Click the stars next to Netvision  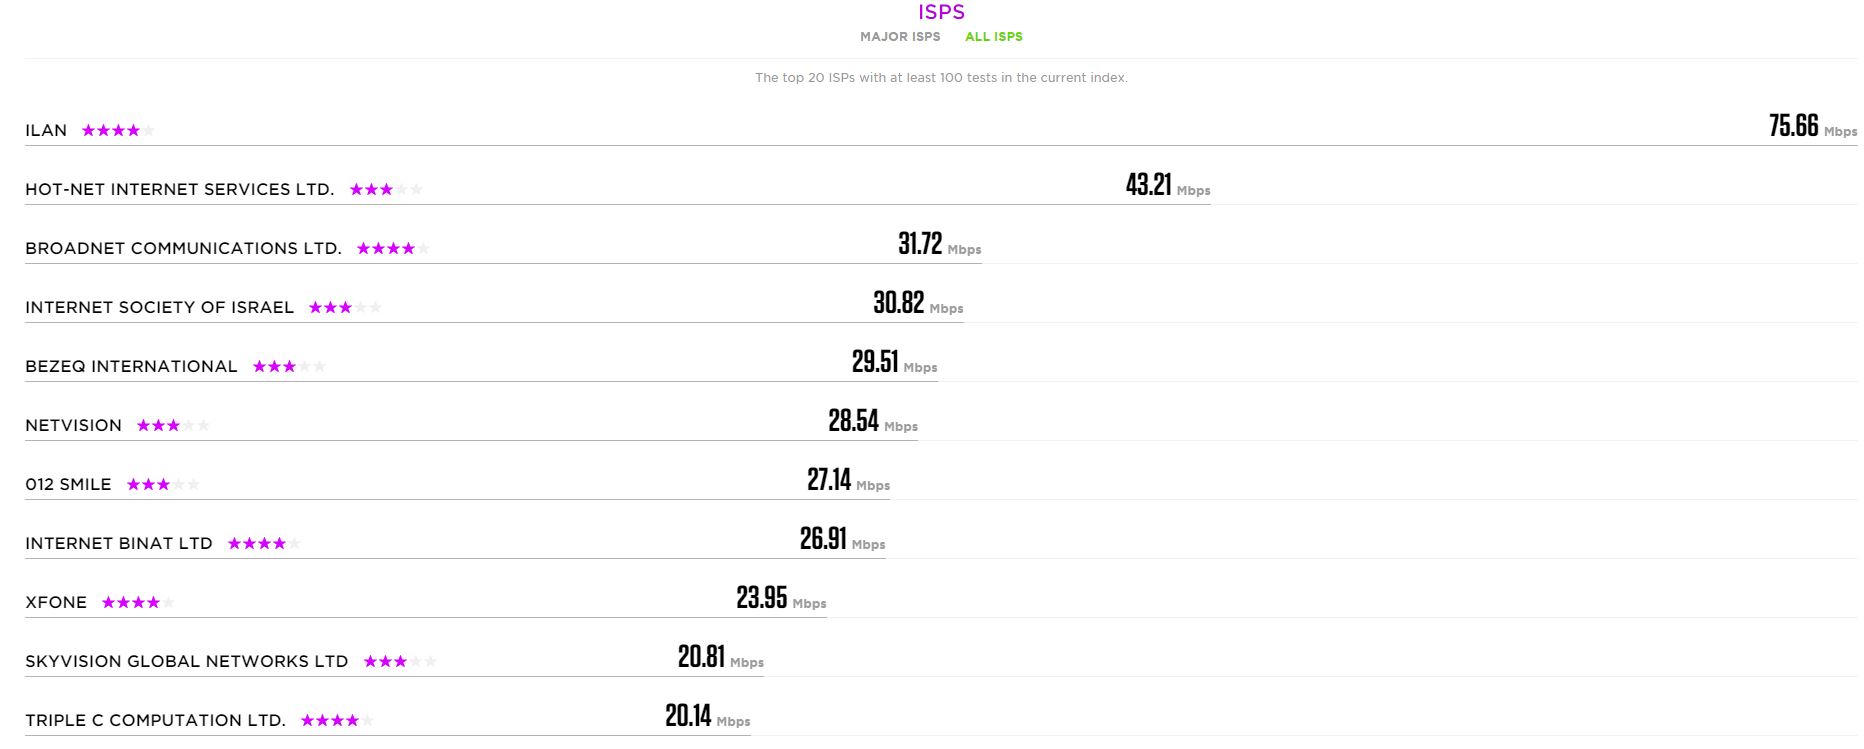(173, 426)
